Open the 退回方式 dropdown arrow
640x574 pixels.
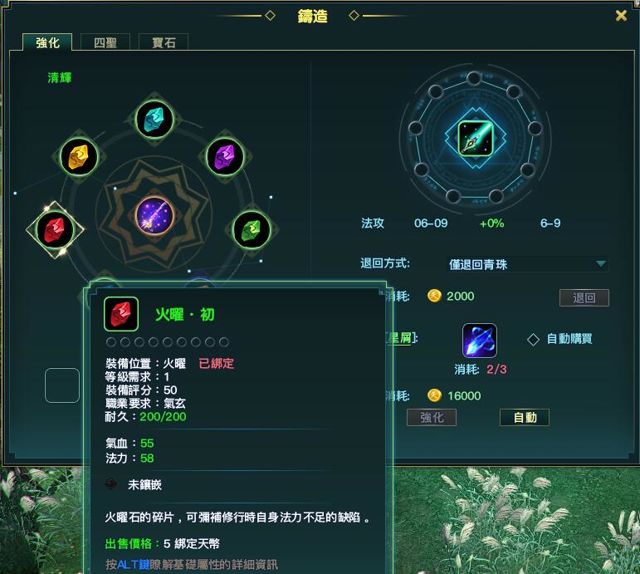click(x=600, y=264)
